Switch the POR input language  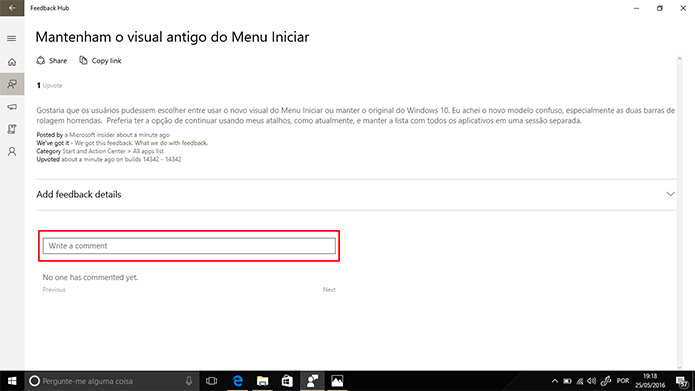623,381
